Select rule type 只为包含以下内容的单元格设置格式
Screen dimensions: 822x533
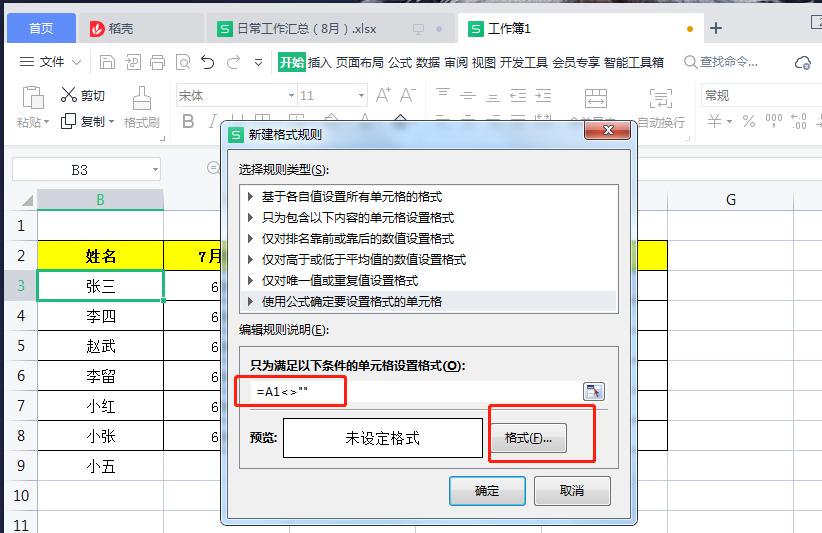pos(428,217)
